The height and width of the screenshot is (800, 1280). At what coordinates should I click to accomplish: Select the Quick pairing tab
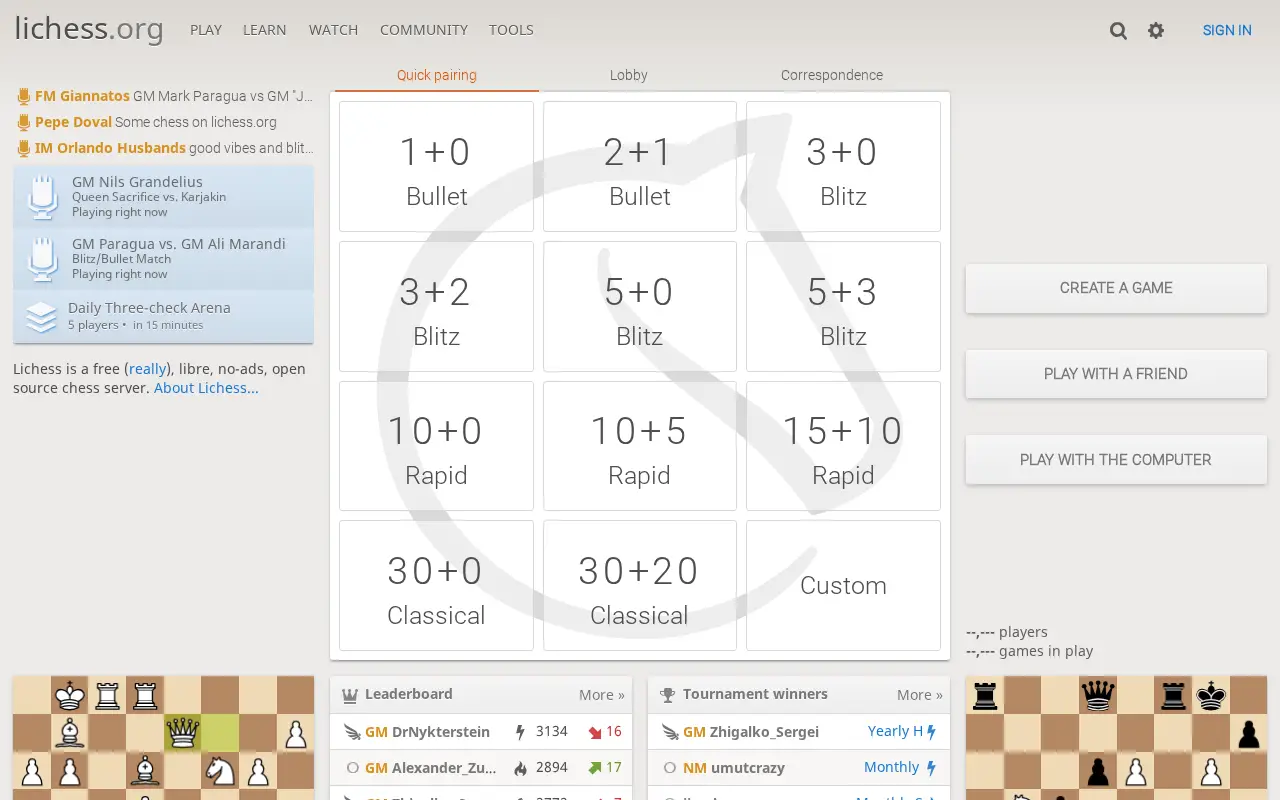pos(437,75)
